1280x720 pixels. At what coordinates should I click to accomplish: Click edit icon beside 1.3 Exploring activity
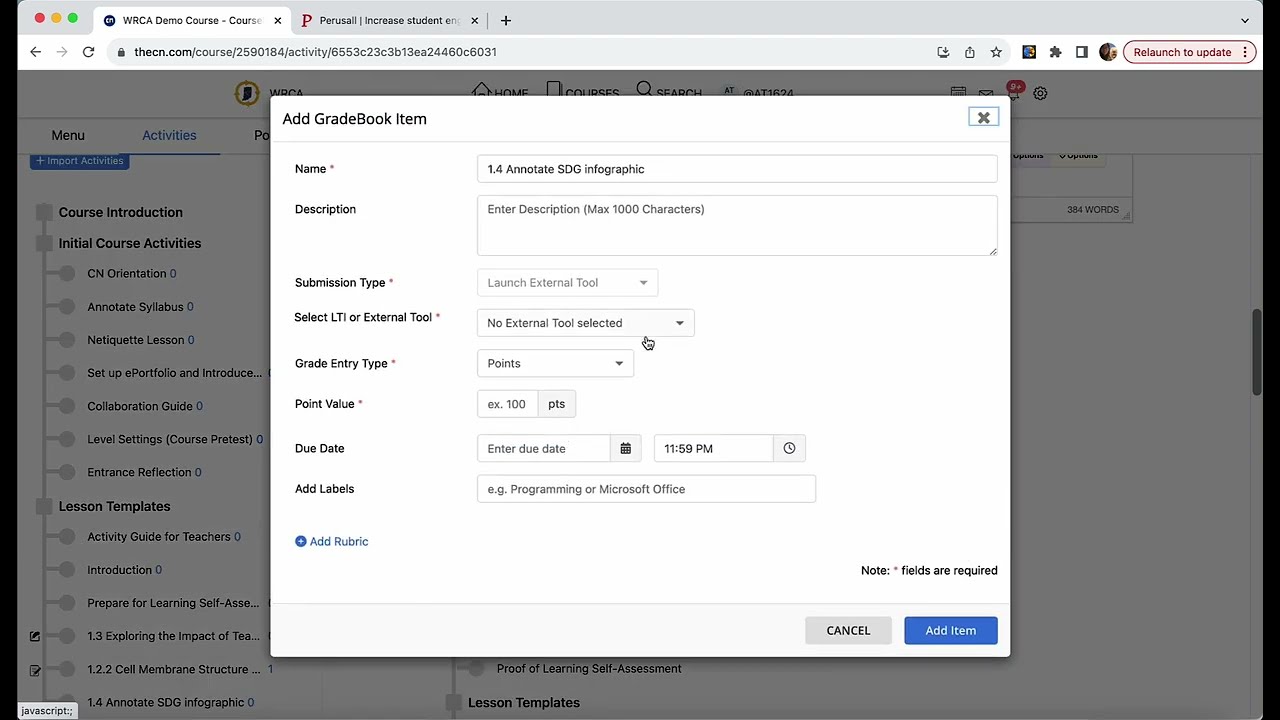(x=35, y=636)
